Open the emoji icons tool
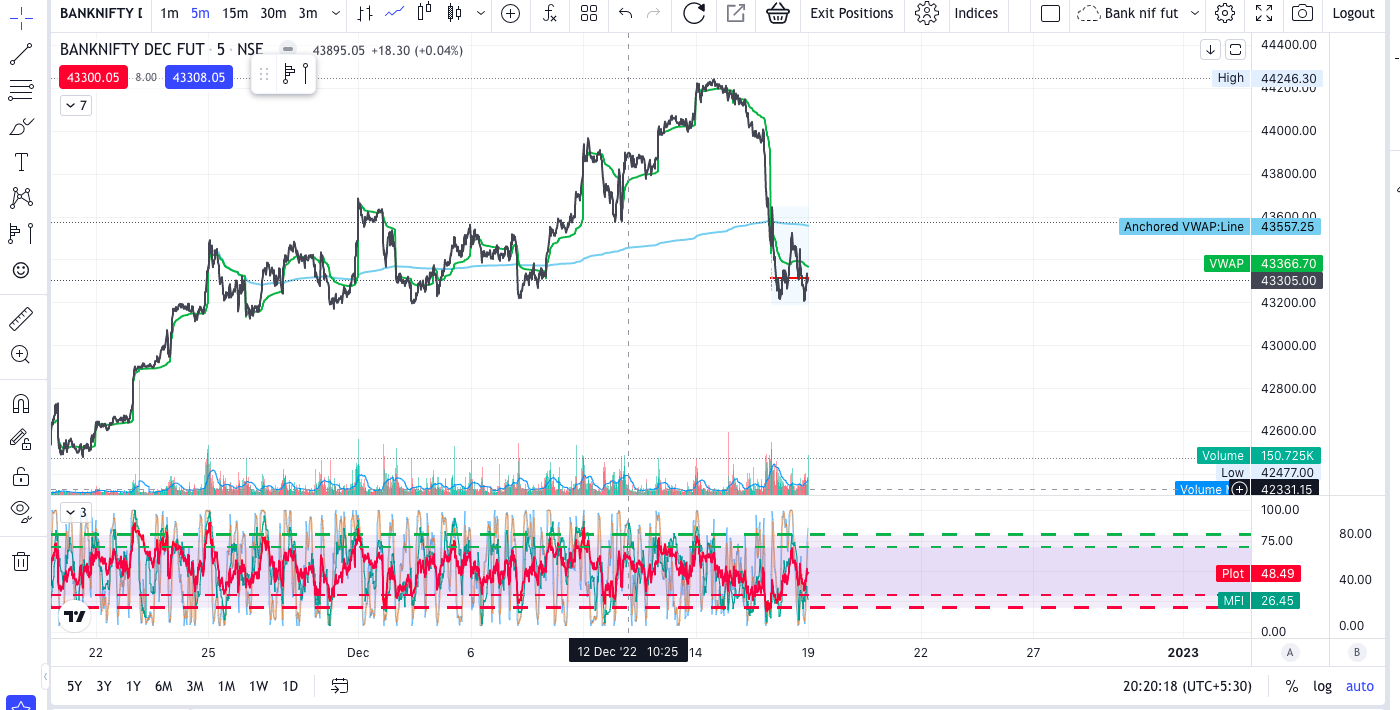The width and height of the screenshot is (1400, 710). pyautogui.click(x=21, y=270)
